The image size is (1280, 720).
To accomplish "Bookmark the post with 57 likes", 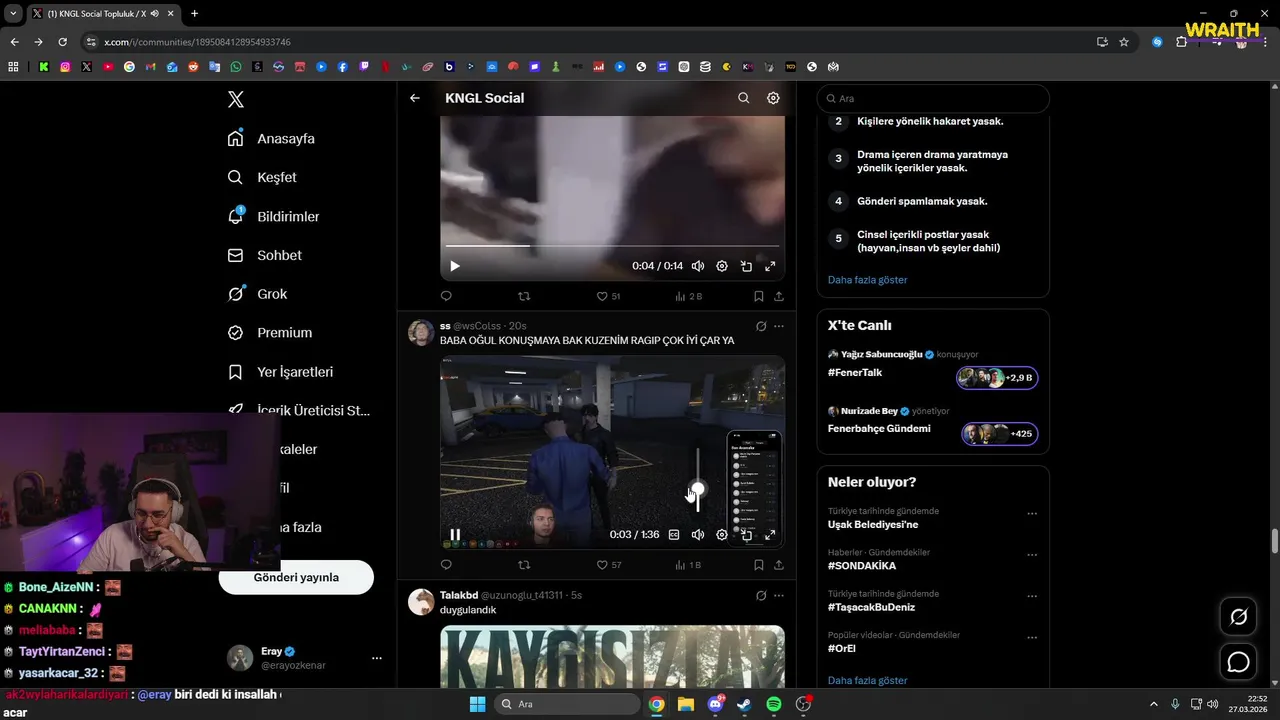I will [x=758, y=565].
